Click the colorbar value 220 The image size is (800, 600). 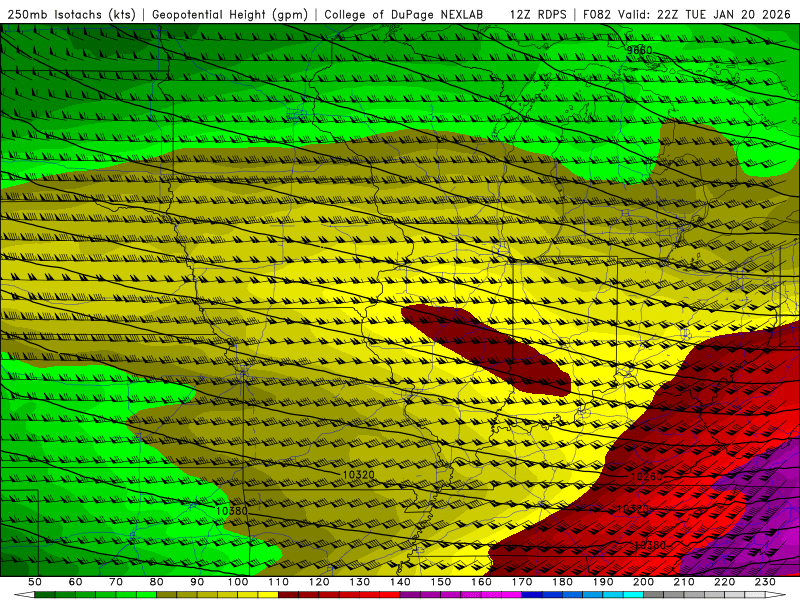(724, 582)
